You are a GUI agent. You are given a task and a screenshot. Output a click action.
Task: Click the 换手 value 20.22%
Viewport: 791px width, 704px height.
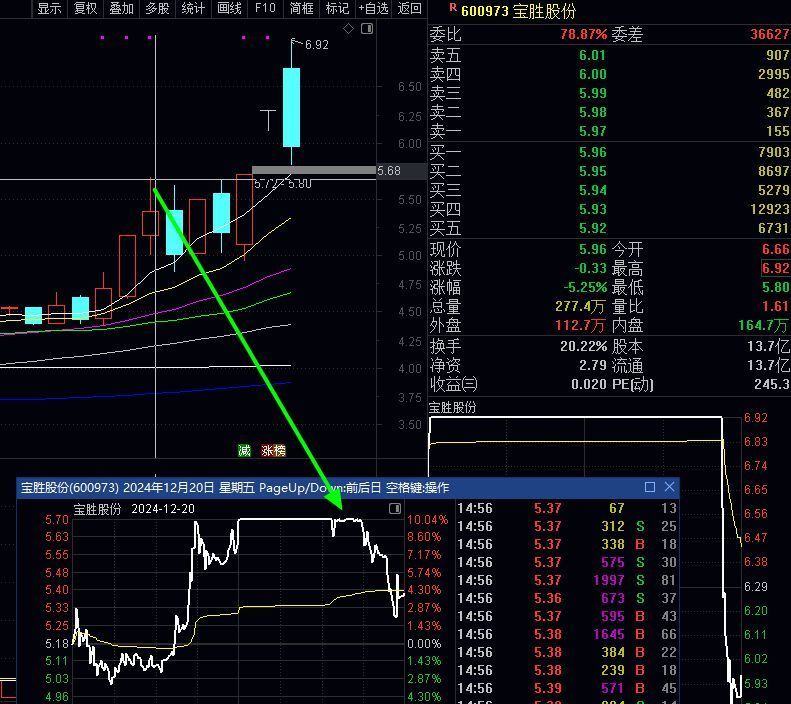click(583, 346)
